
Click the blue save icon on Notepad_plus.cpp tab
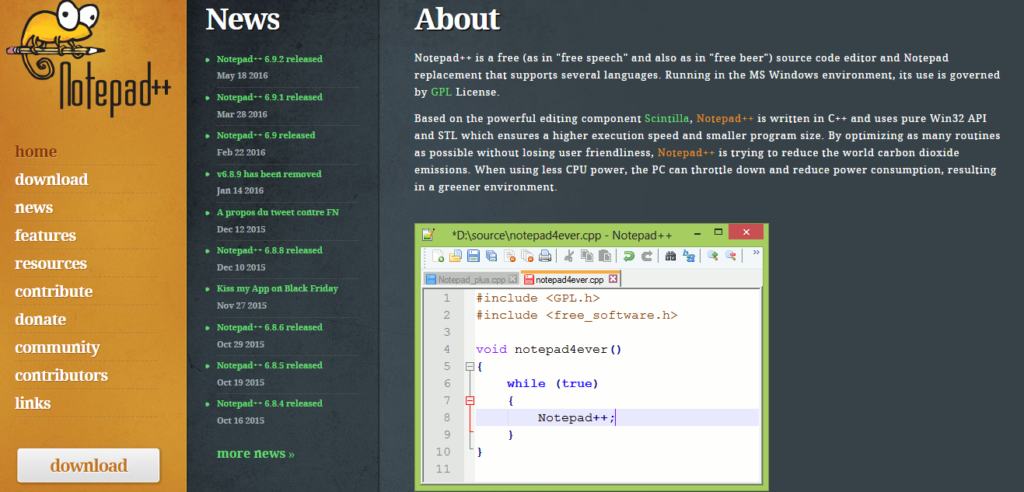(431, 279)
